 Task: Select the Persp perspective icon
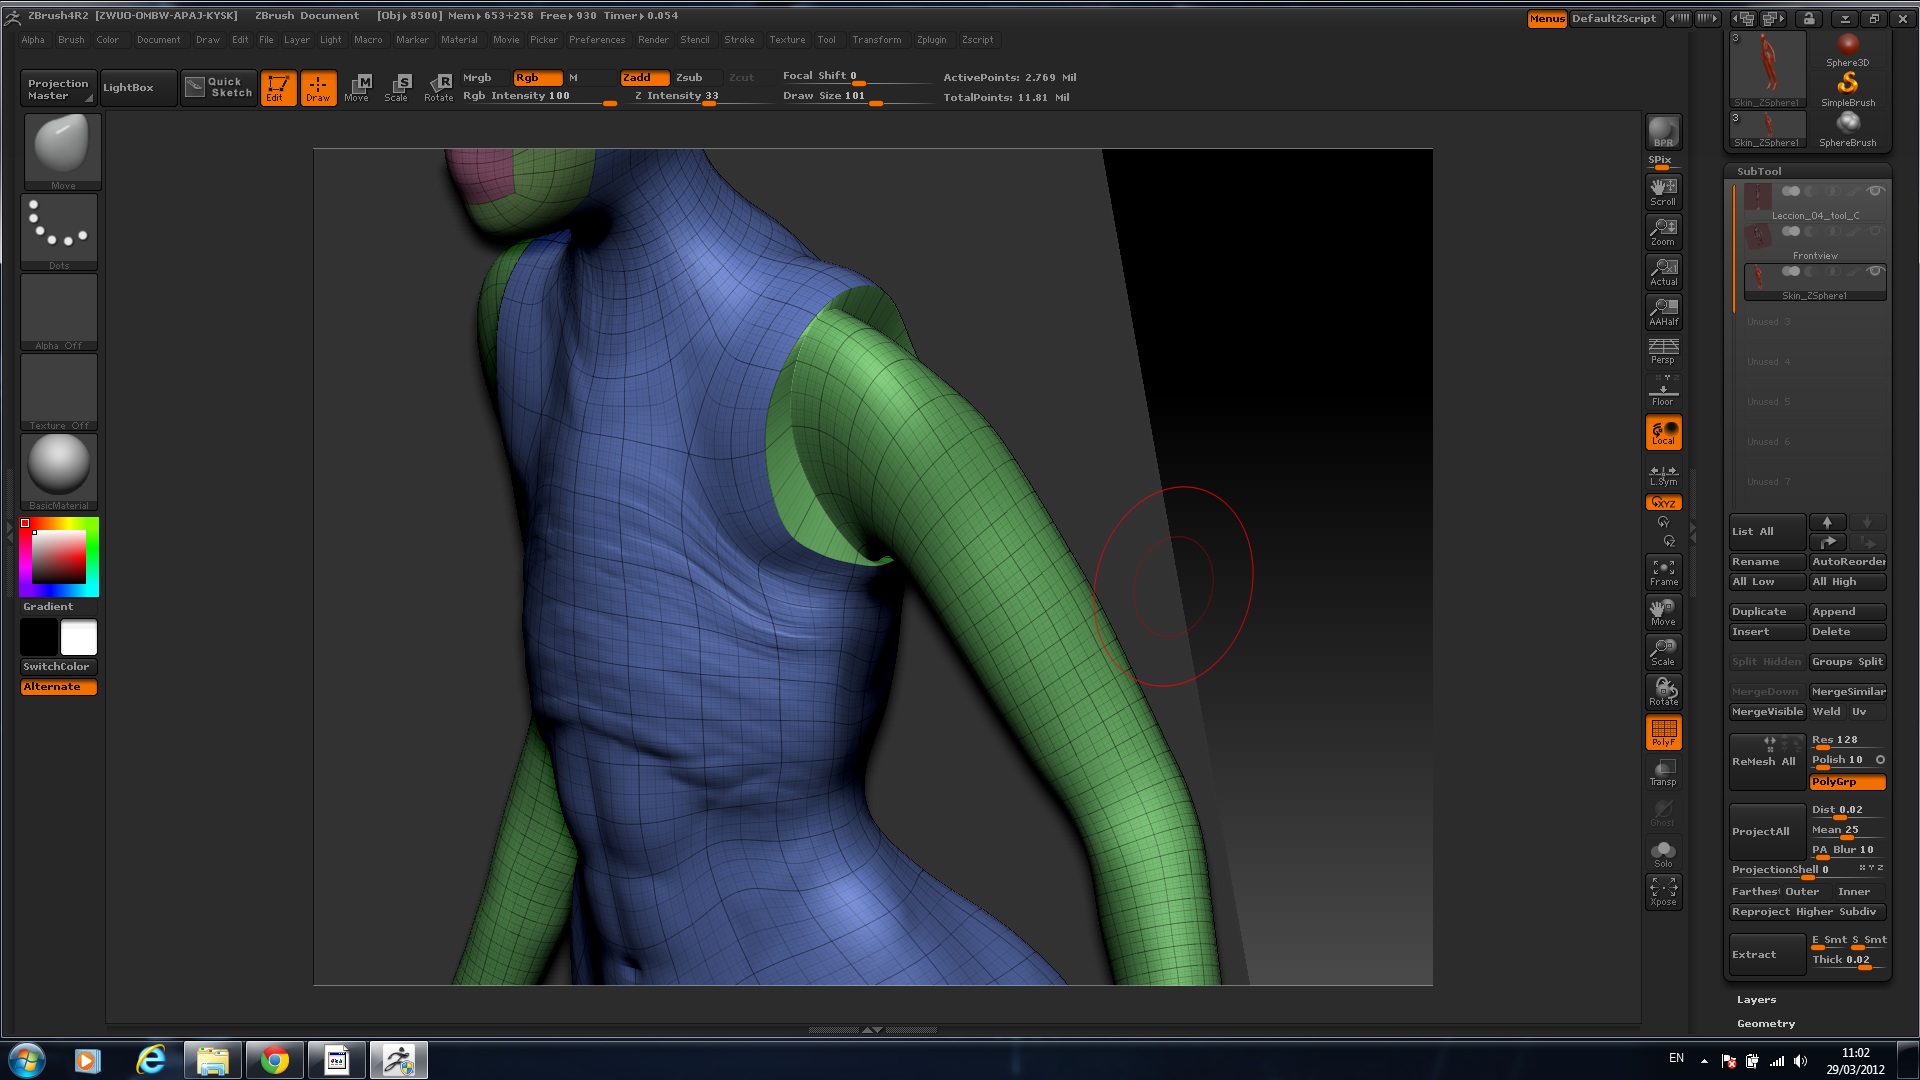pos(1663,351)
